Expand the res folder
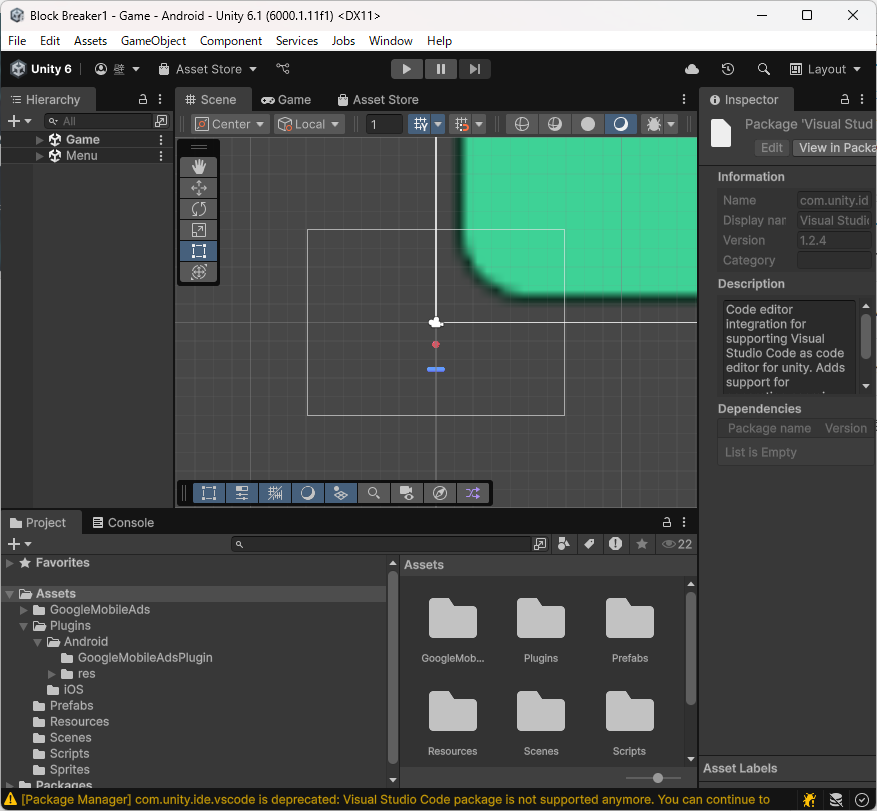877x811 pixels. tap(51, 674)
